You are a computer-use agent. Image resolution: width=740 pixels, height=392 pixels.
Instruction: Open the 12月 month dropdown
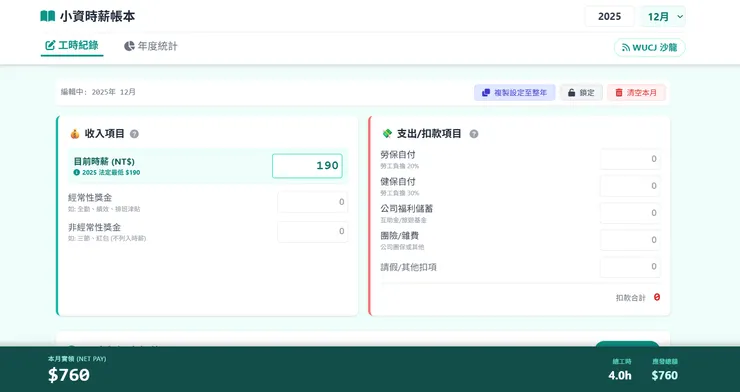point(663,17)
